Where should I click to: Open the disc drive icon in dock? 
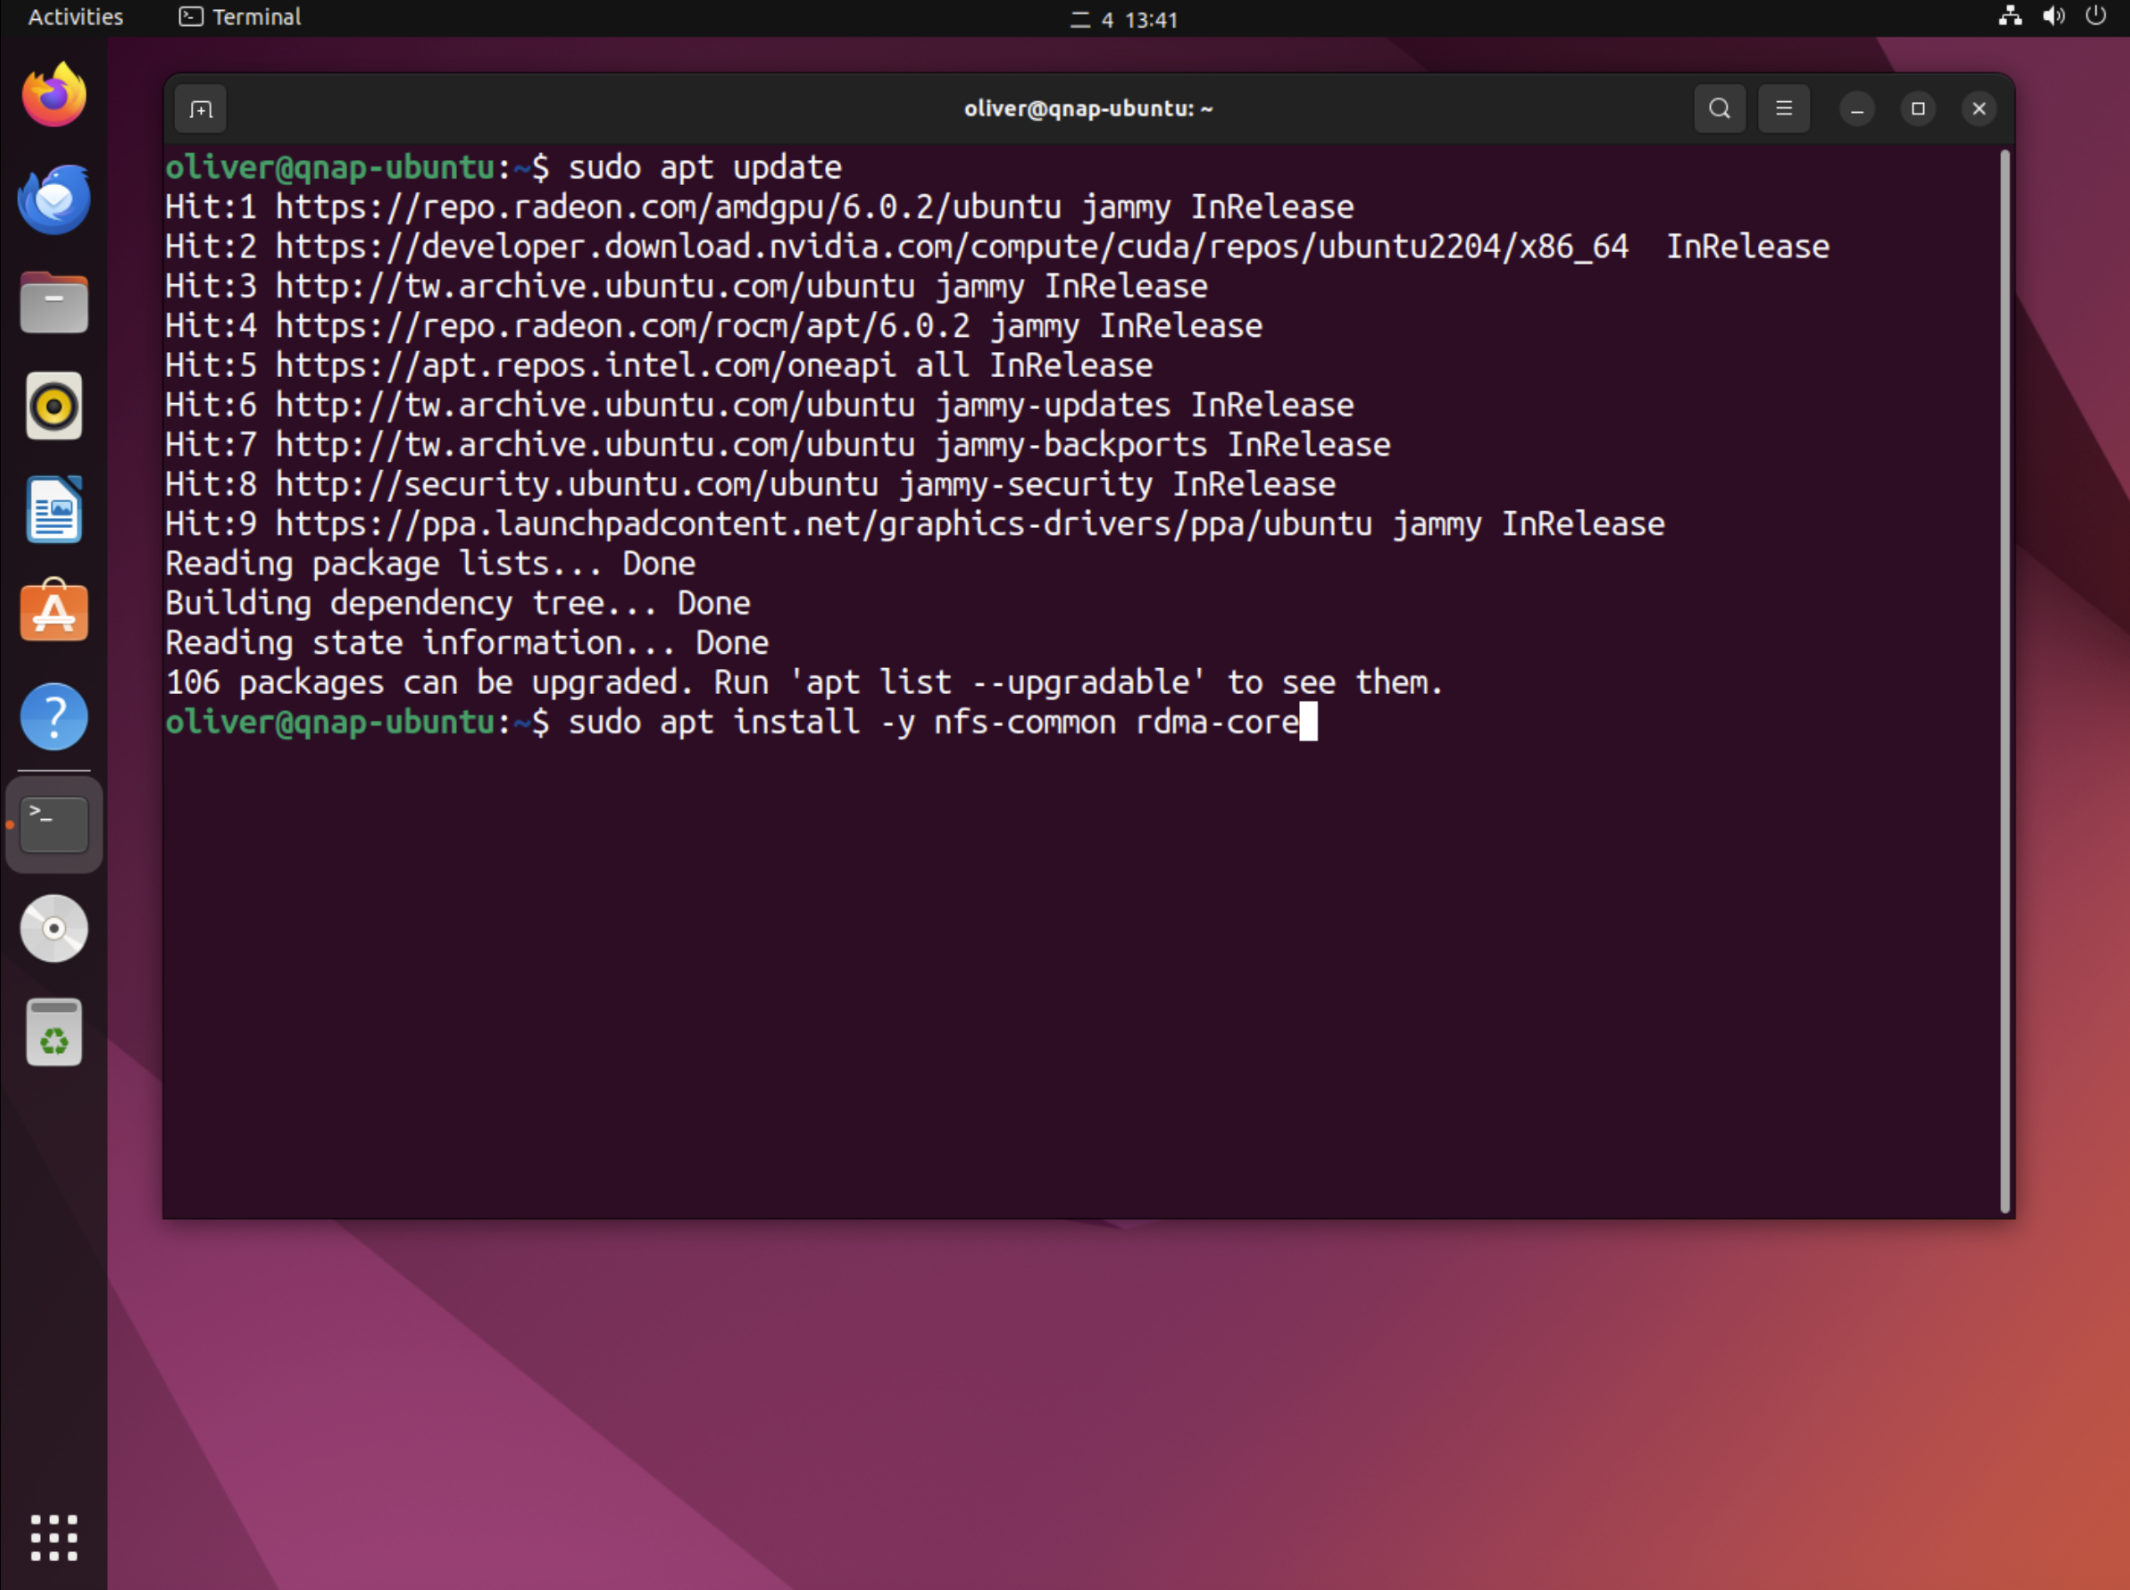coord(54,929)
